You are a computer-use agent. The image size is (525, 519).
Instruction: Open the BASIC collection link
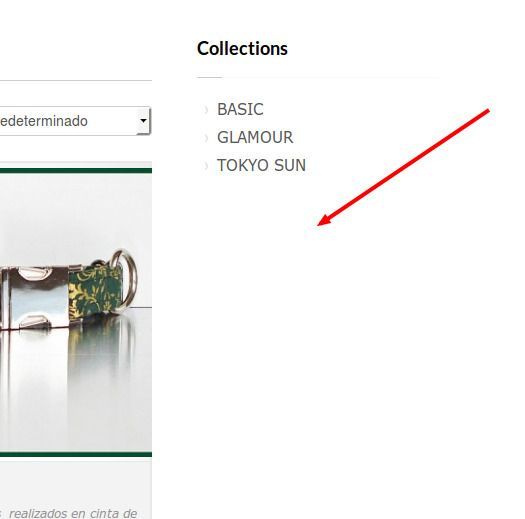pos(240,109)
